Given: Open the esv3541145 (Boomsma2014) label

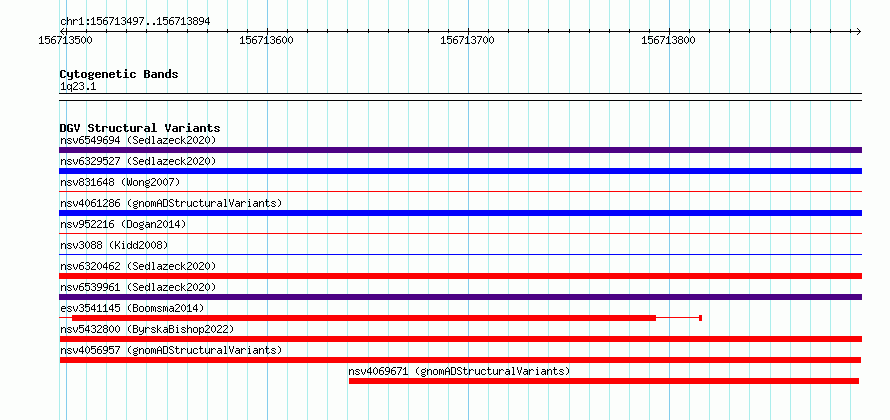Looking at the screenshot, I should 132,308.
